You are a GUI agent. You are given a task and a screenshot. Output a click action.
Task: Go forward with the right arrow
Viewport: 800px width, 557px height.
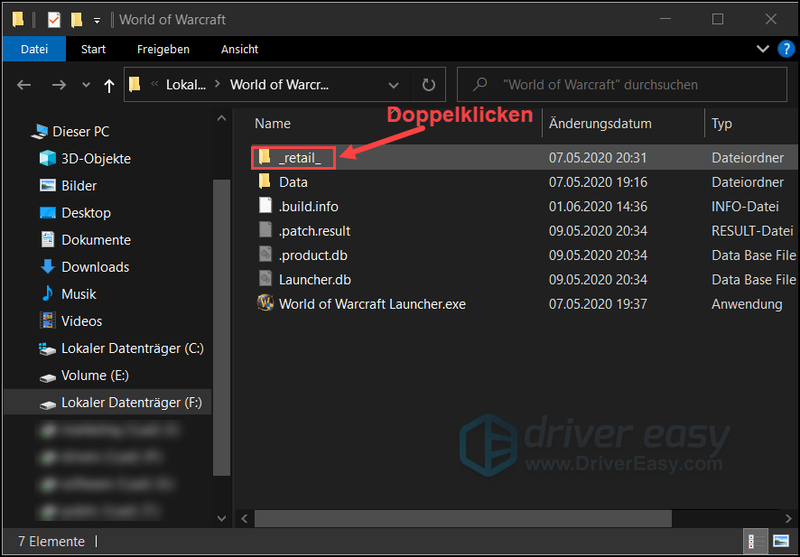(59, 85)
